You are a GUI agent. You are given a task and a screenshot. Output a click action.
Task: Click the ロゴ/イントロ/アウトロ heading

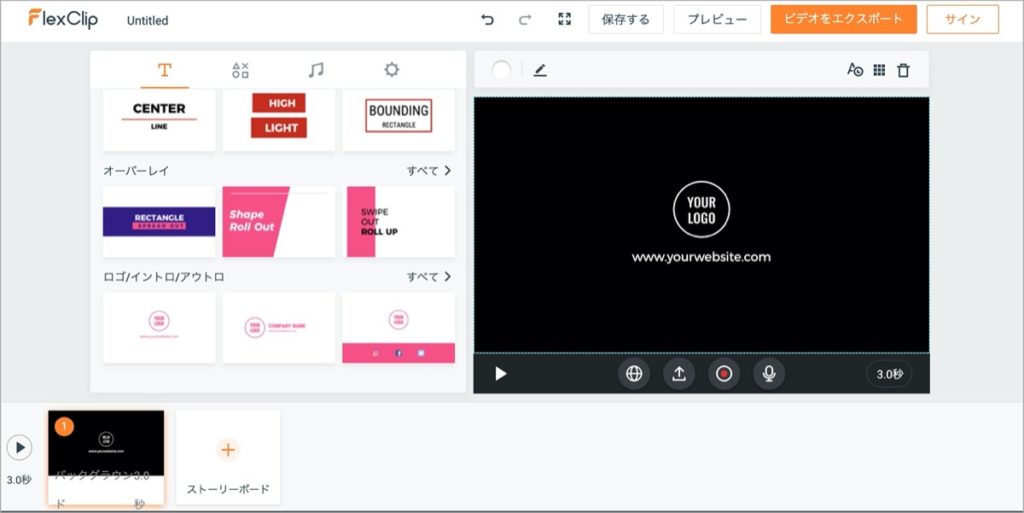click(x=164, y=277)
